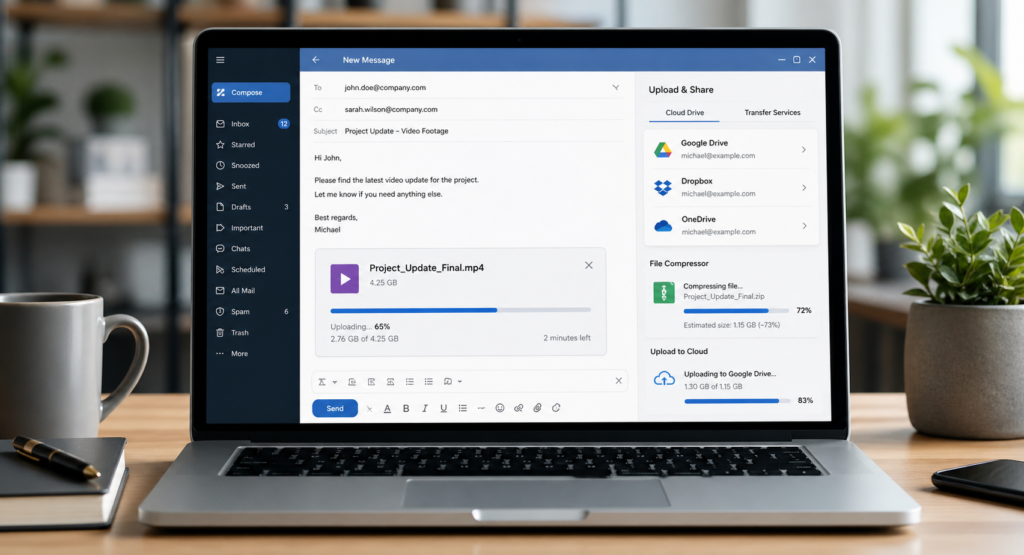Click the OneDrive cloud icon
Image resolution: width=1024 pixels, height=555 pixels.
pyautogui.click(x=663, y=226)
